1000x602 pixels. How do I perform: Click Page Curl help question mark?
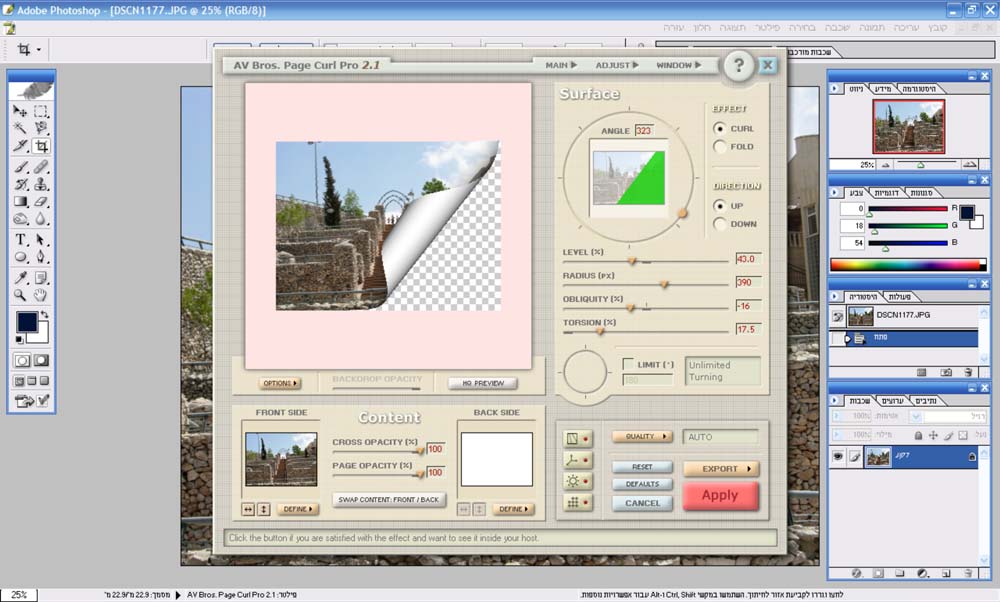pyautogui.click(x=739, y=65)
